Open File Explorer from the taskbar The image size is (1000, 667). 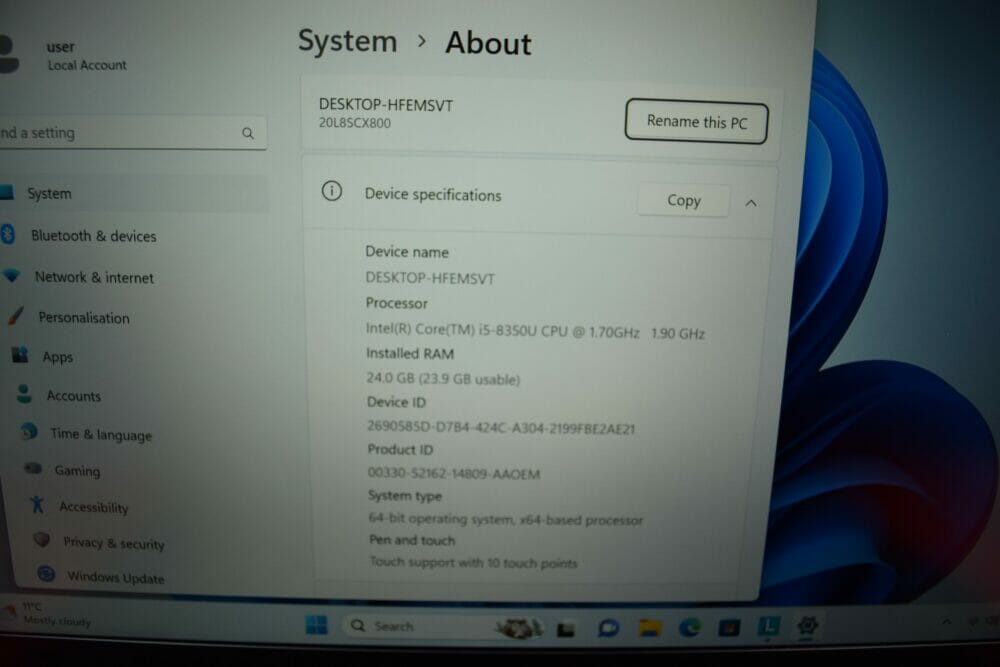point(649,628)
